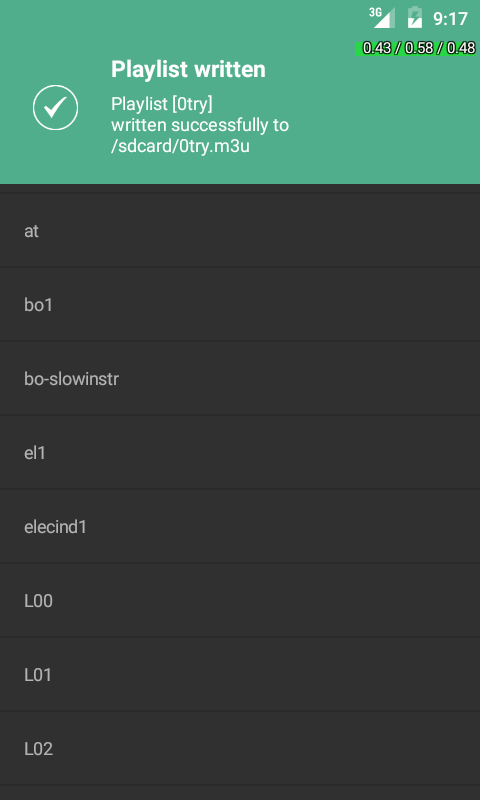Viewport: 480px width, 800px height.
Task: Tap the checkmark success icon
Action: [56, 108]
